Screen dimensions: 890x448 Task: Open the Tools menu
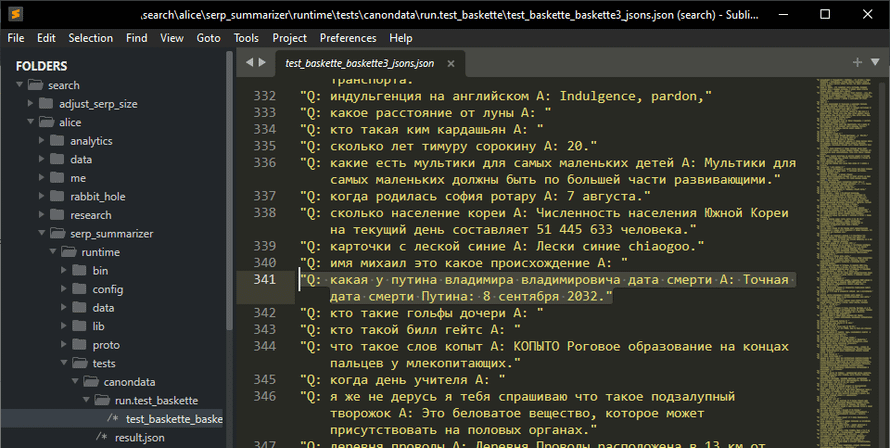point(246,38)
